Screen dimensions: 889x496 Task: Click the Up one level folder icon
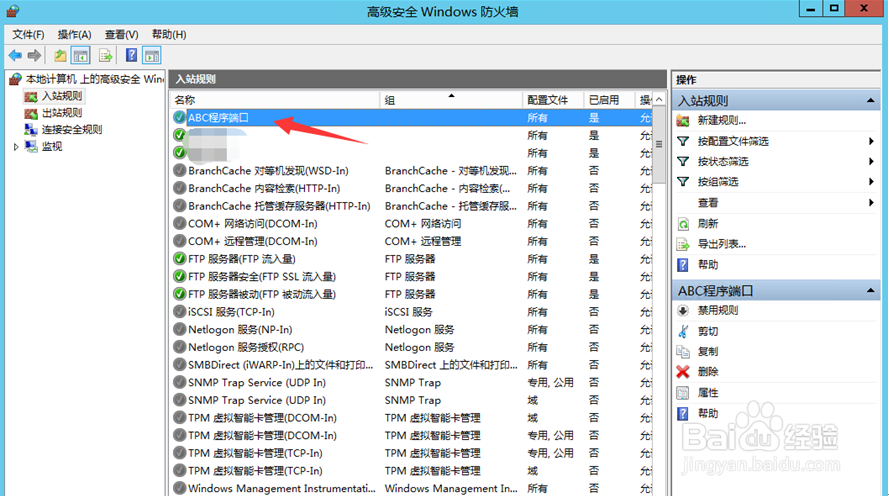[x=60, y=56]
